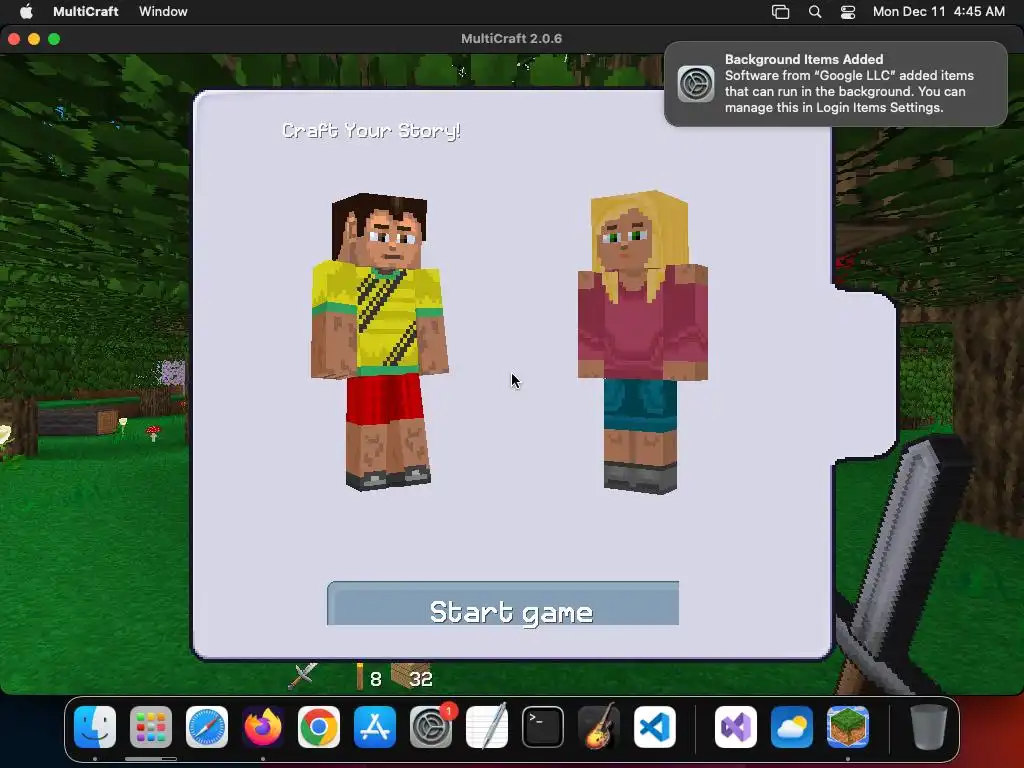Screen dimensions: 1024x768
Task: Open the Weather app from the Dock
Action: (792, 727)
